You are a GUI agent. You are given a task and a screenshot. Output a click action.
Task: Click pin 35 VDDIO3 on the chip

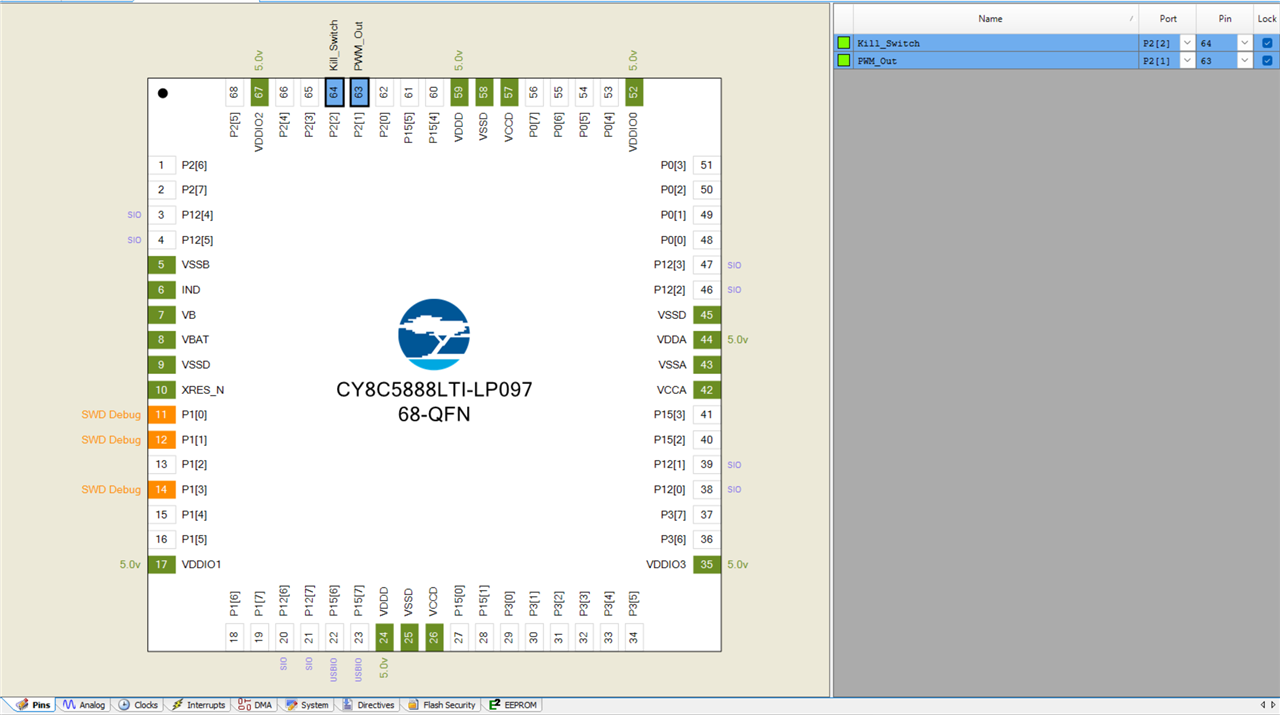(707, 565)
